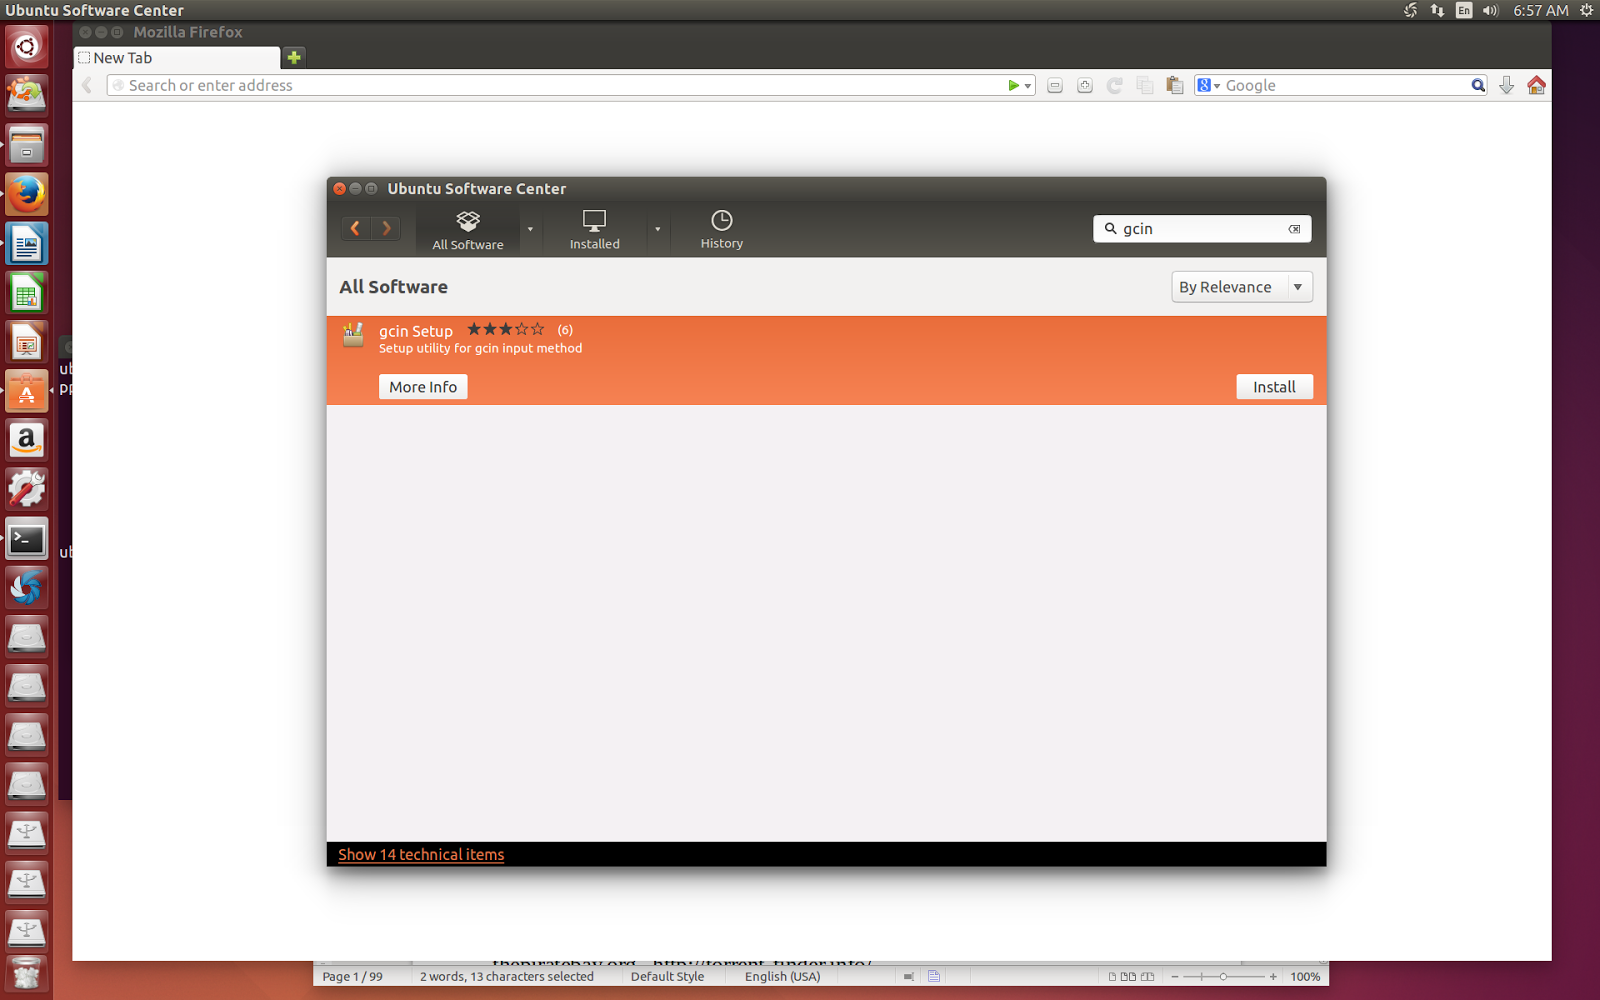Screen dimensions: 1600x1000
Task: Expand the Installed dropdown arrow
Action: tap(657, 230)
